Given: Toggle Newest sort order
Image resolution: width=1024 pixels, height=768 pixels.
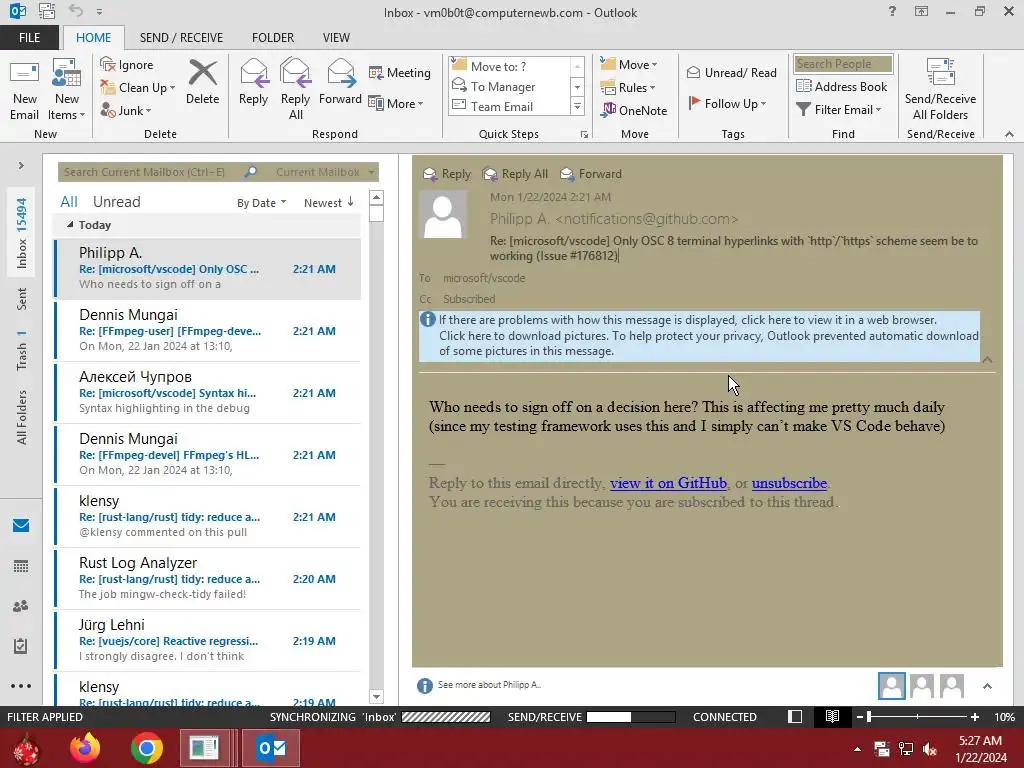Looking at the screenshot, I should tap(328, 203).
